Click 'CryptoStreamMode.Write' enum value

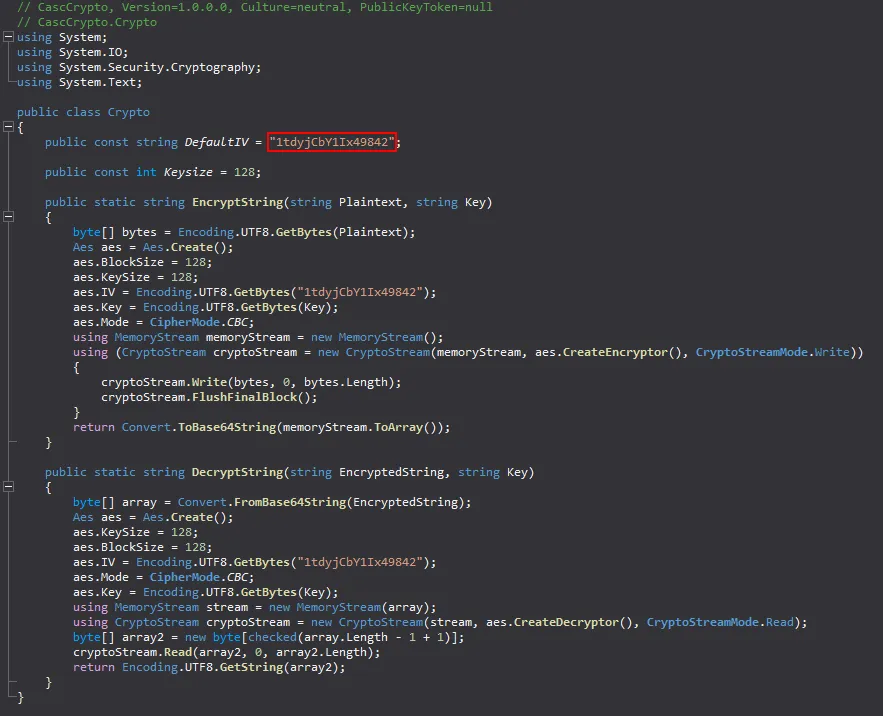773,352
